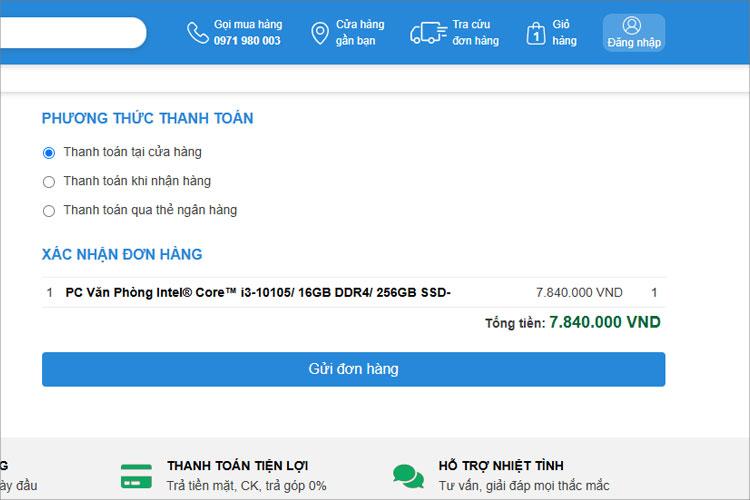Click the PC Văn Phòng Intel Core product name

point(258,293)
